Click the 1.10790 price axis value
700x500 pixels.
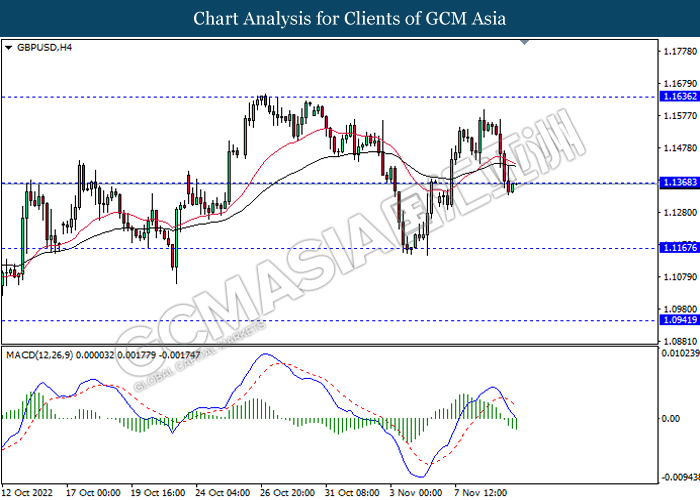point(680,277)
